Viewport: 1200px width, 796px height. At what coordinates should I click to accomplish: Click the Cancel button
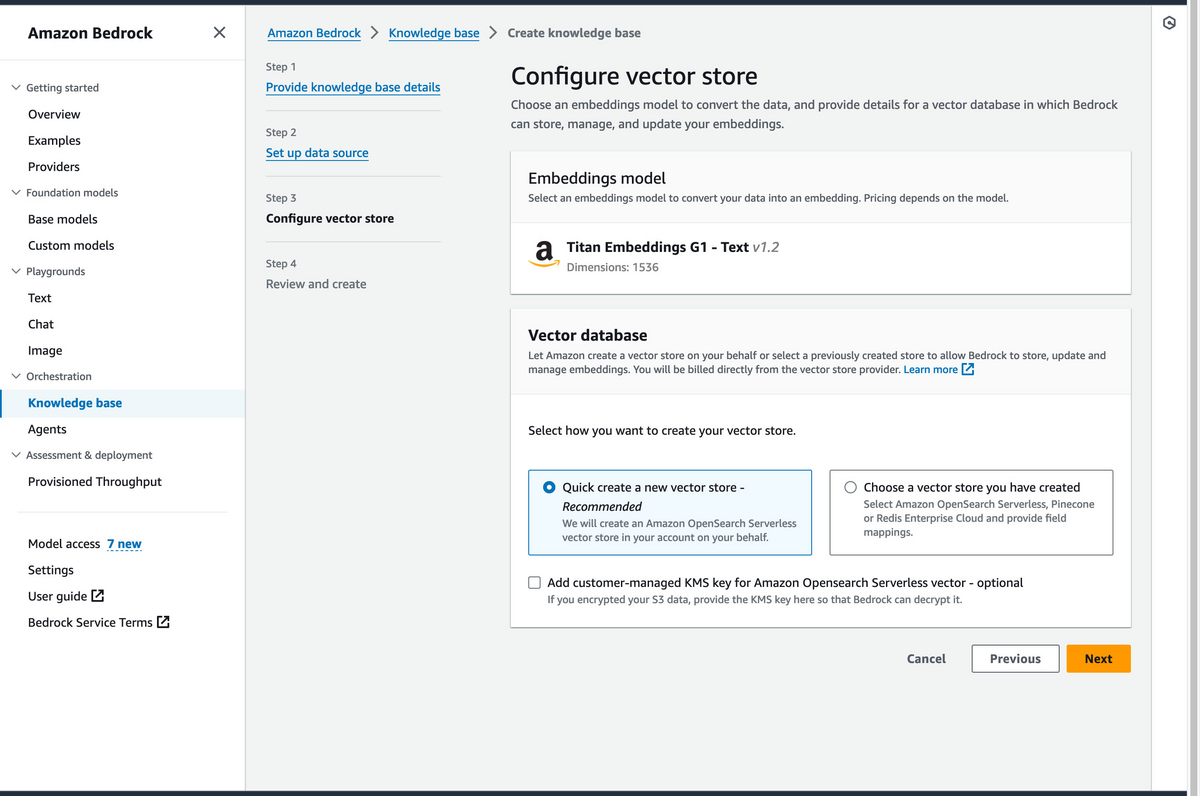(926, 659)
